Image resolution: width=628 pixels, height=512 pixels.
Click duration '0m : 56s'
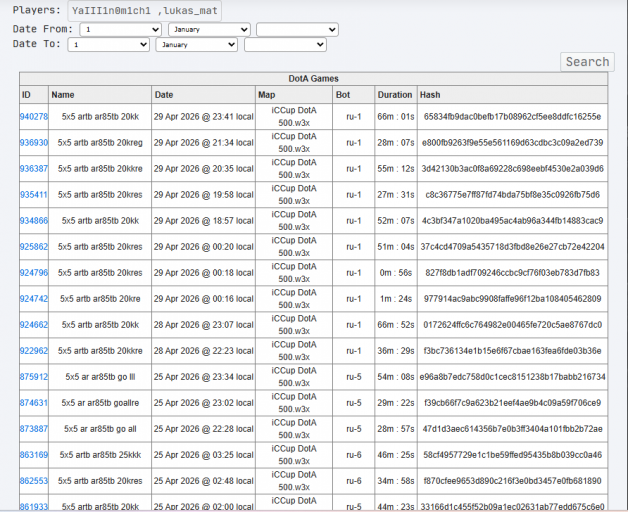(x=396, y=273)
